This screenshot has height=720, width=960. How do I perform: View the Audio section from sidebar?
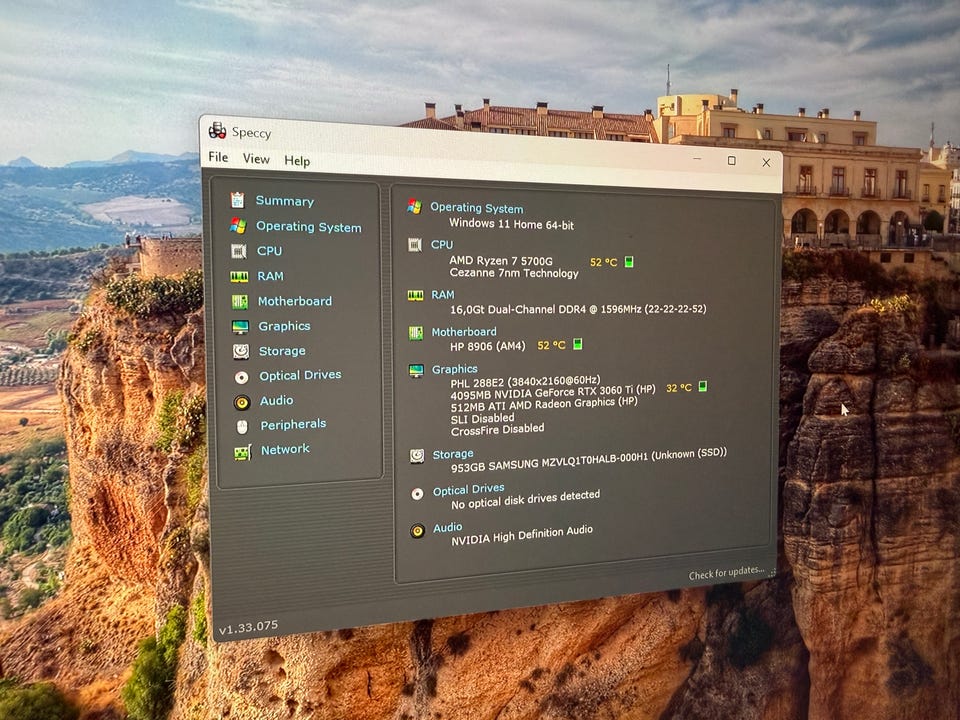pyautogui.click(x=276, y=400)
